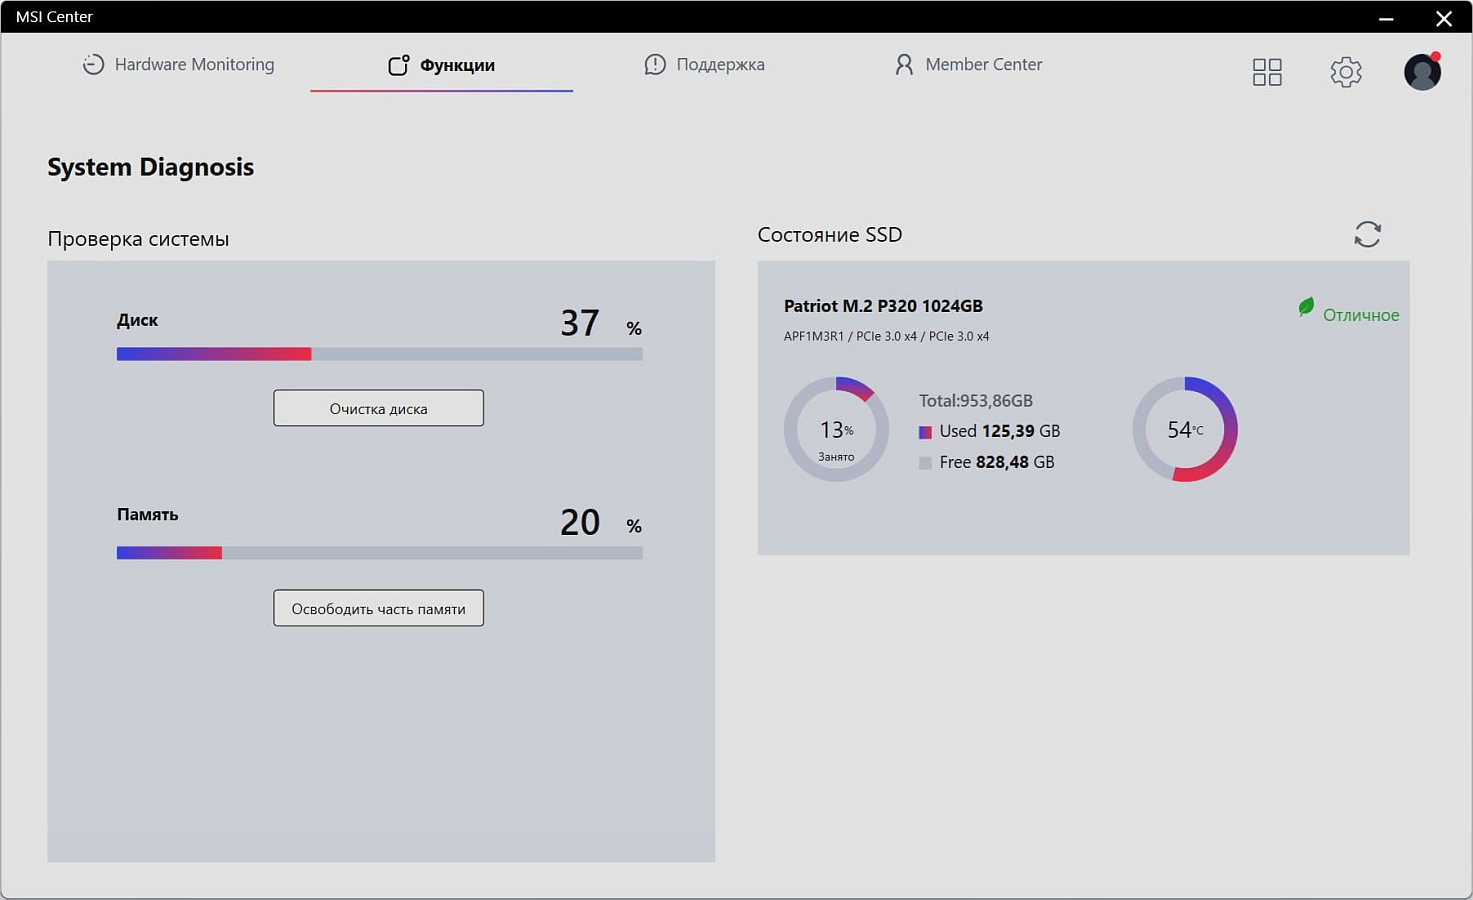Click the Состояние SSD heading

830,235
